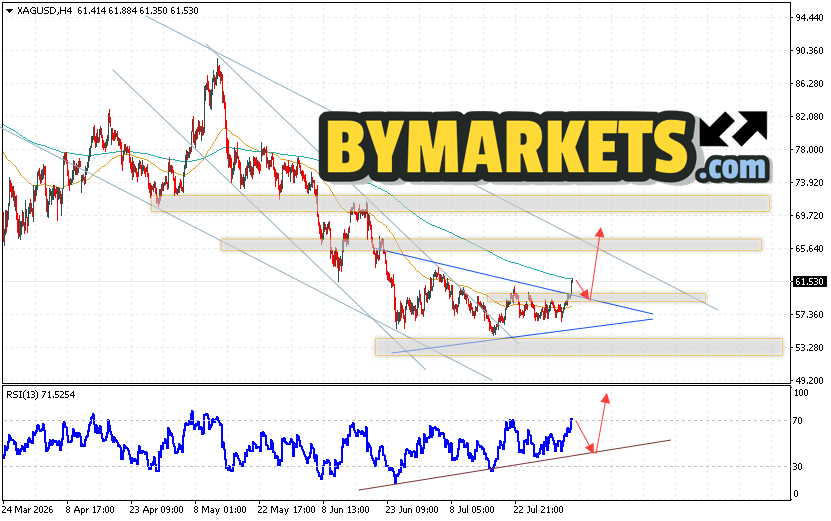Click price axis label 78.000

[x=809, y=149]
